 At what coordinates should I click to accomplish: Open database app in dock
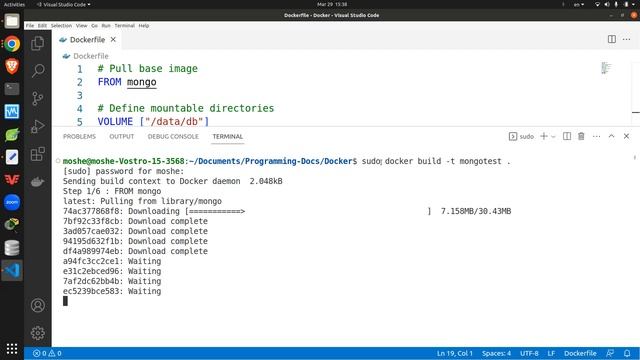12,248
